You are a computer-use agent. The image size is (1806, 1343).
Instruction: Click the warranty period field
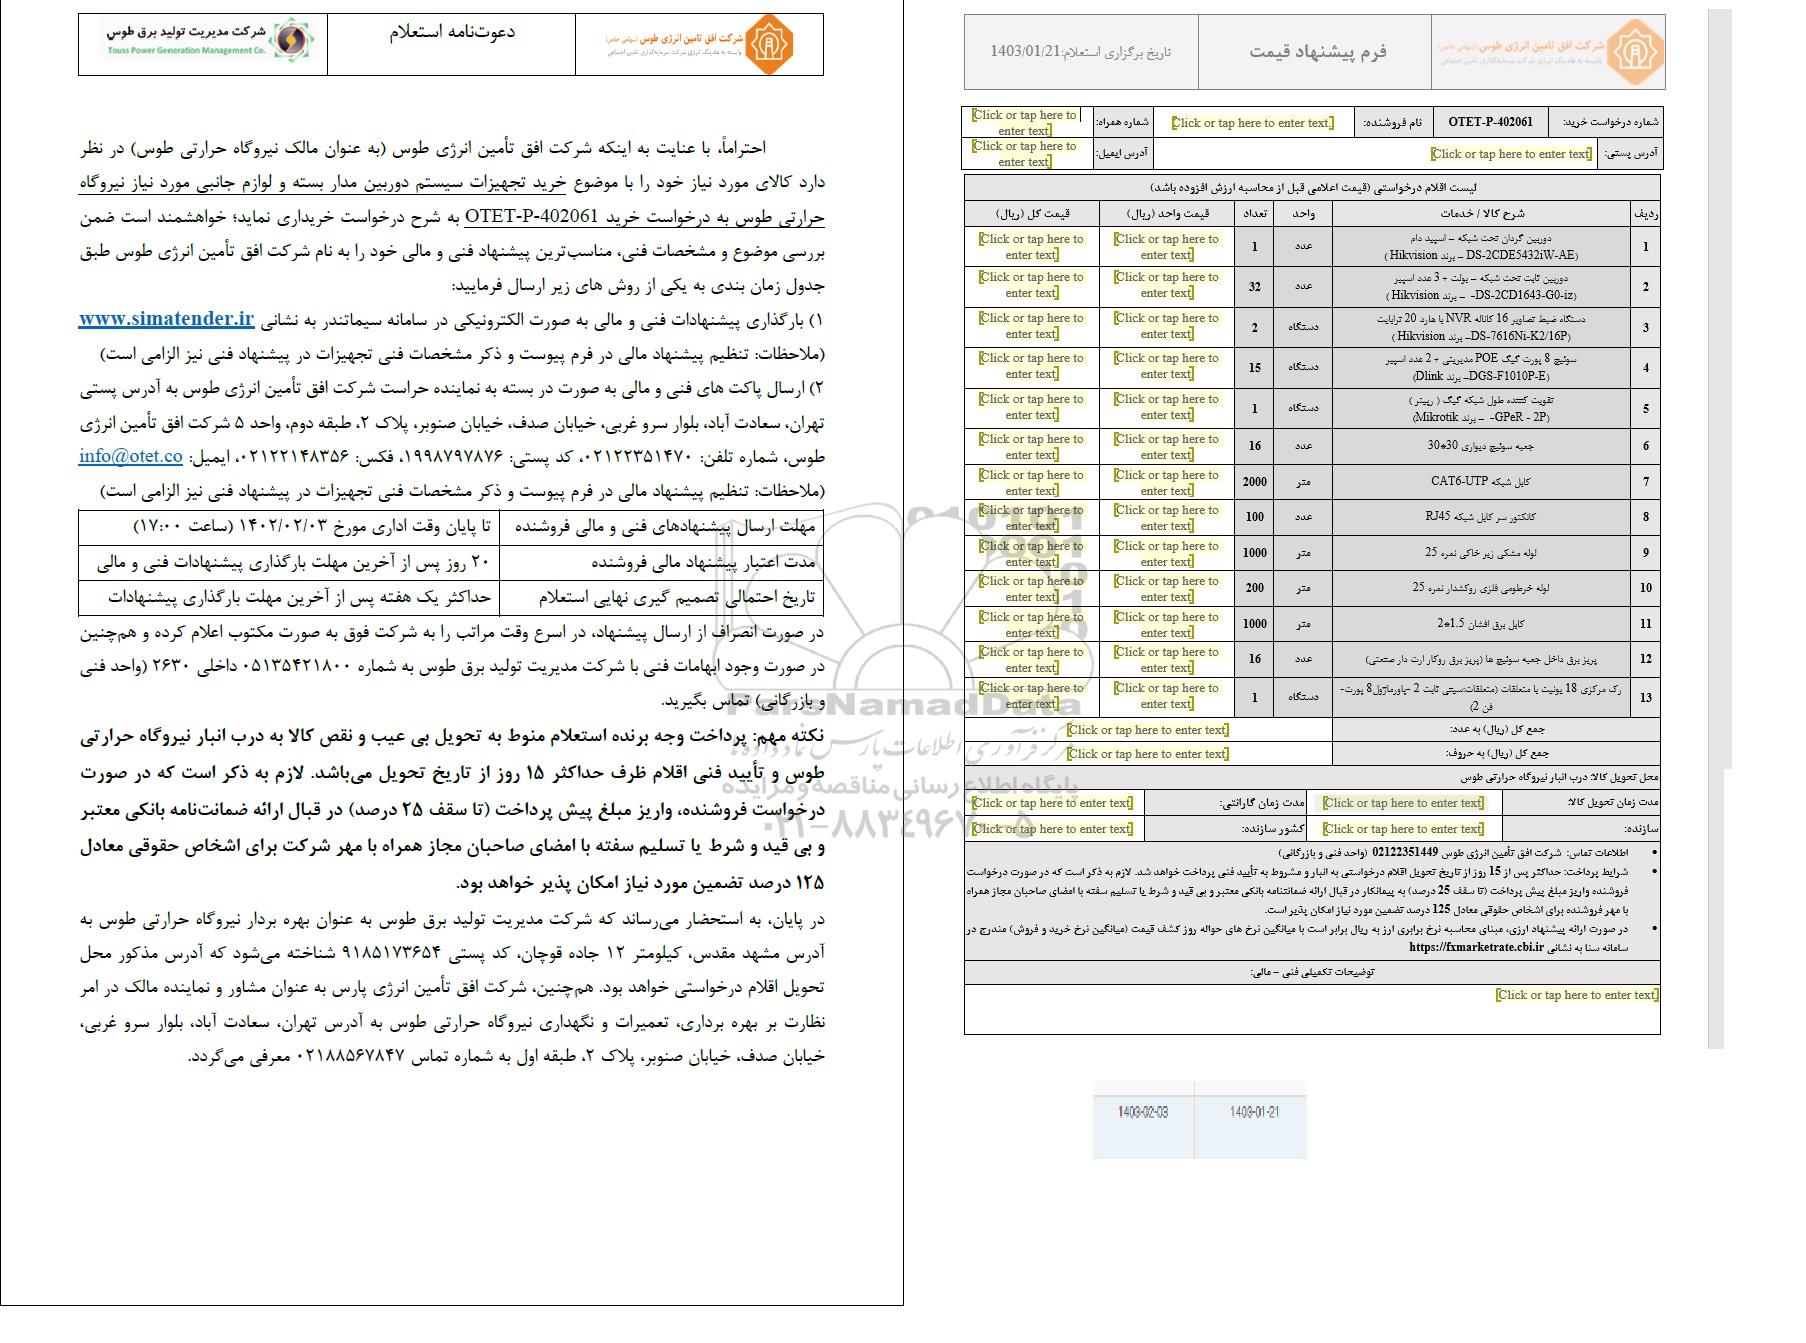[1052, 803]
